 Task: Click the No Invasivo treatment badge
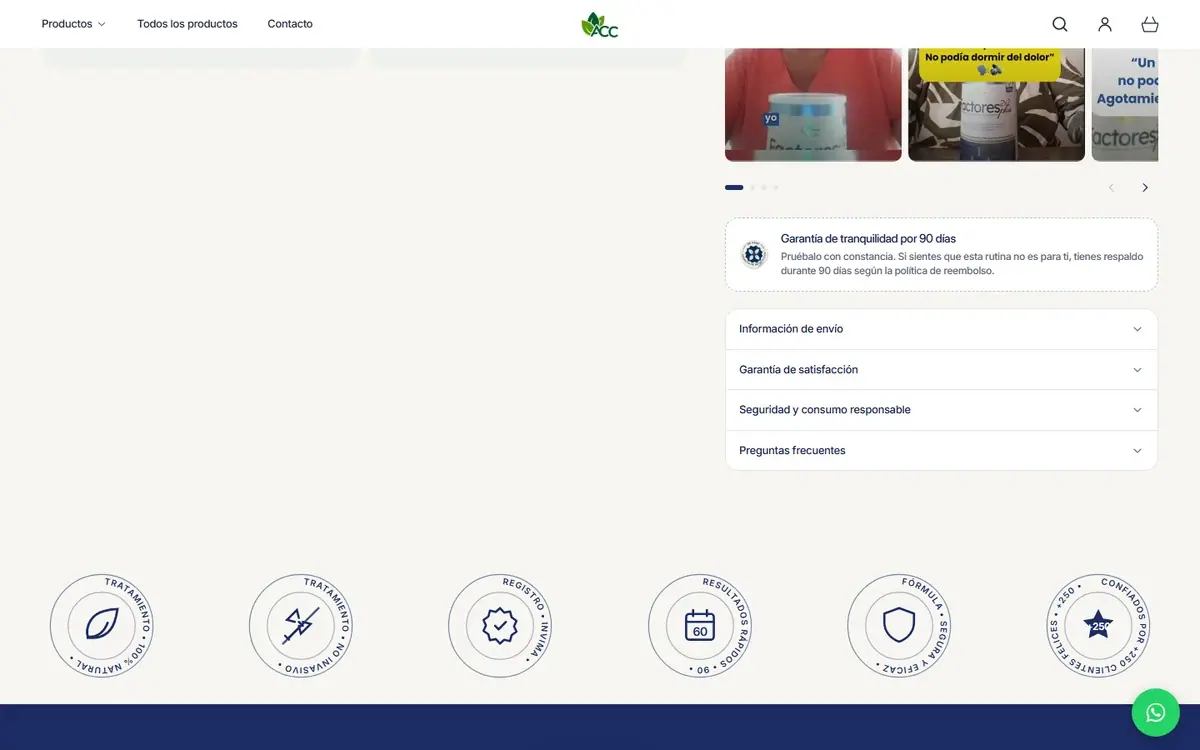coord(301,626)
